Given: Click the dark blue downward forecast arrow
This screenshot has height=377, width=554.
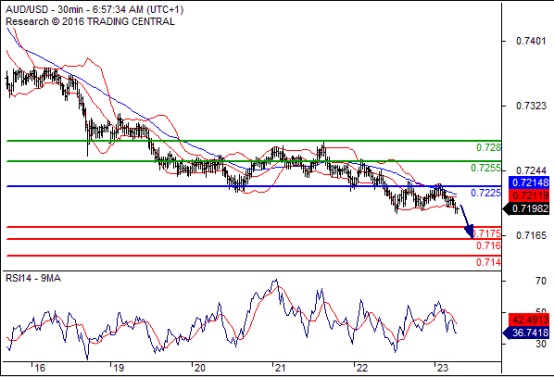Looking at the screenshot, I should pyautogui.click(x=467, y=220).
